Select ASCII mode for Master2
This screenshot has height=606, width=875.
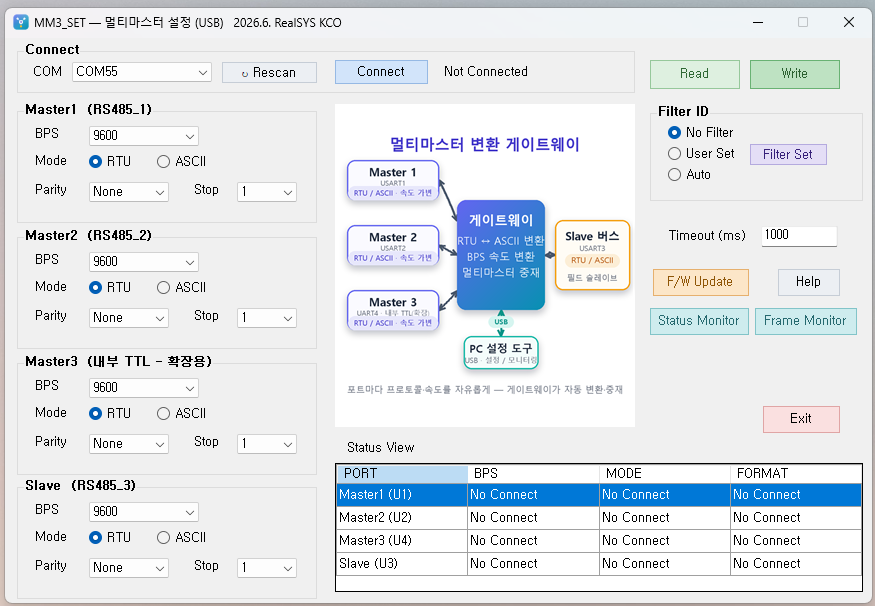[x=181, y=288]
